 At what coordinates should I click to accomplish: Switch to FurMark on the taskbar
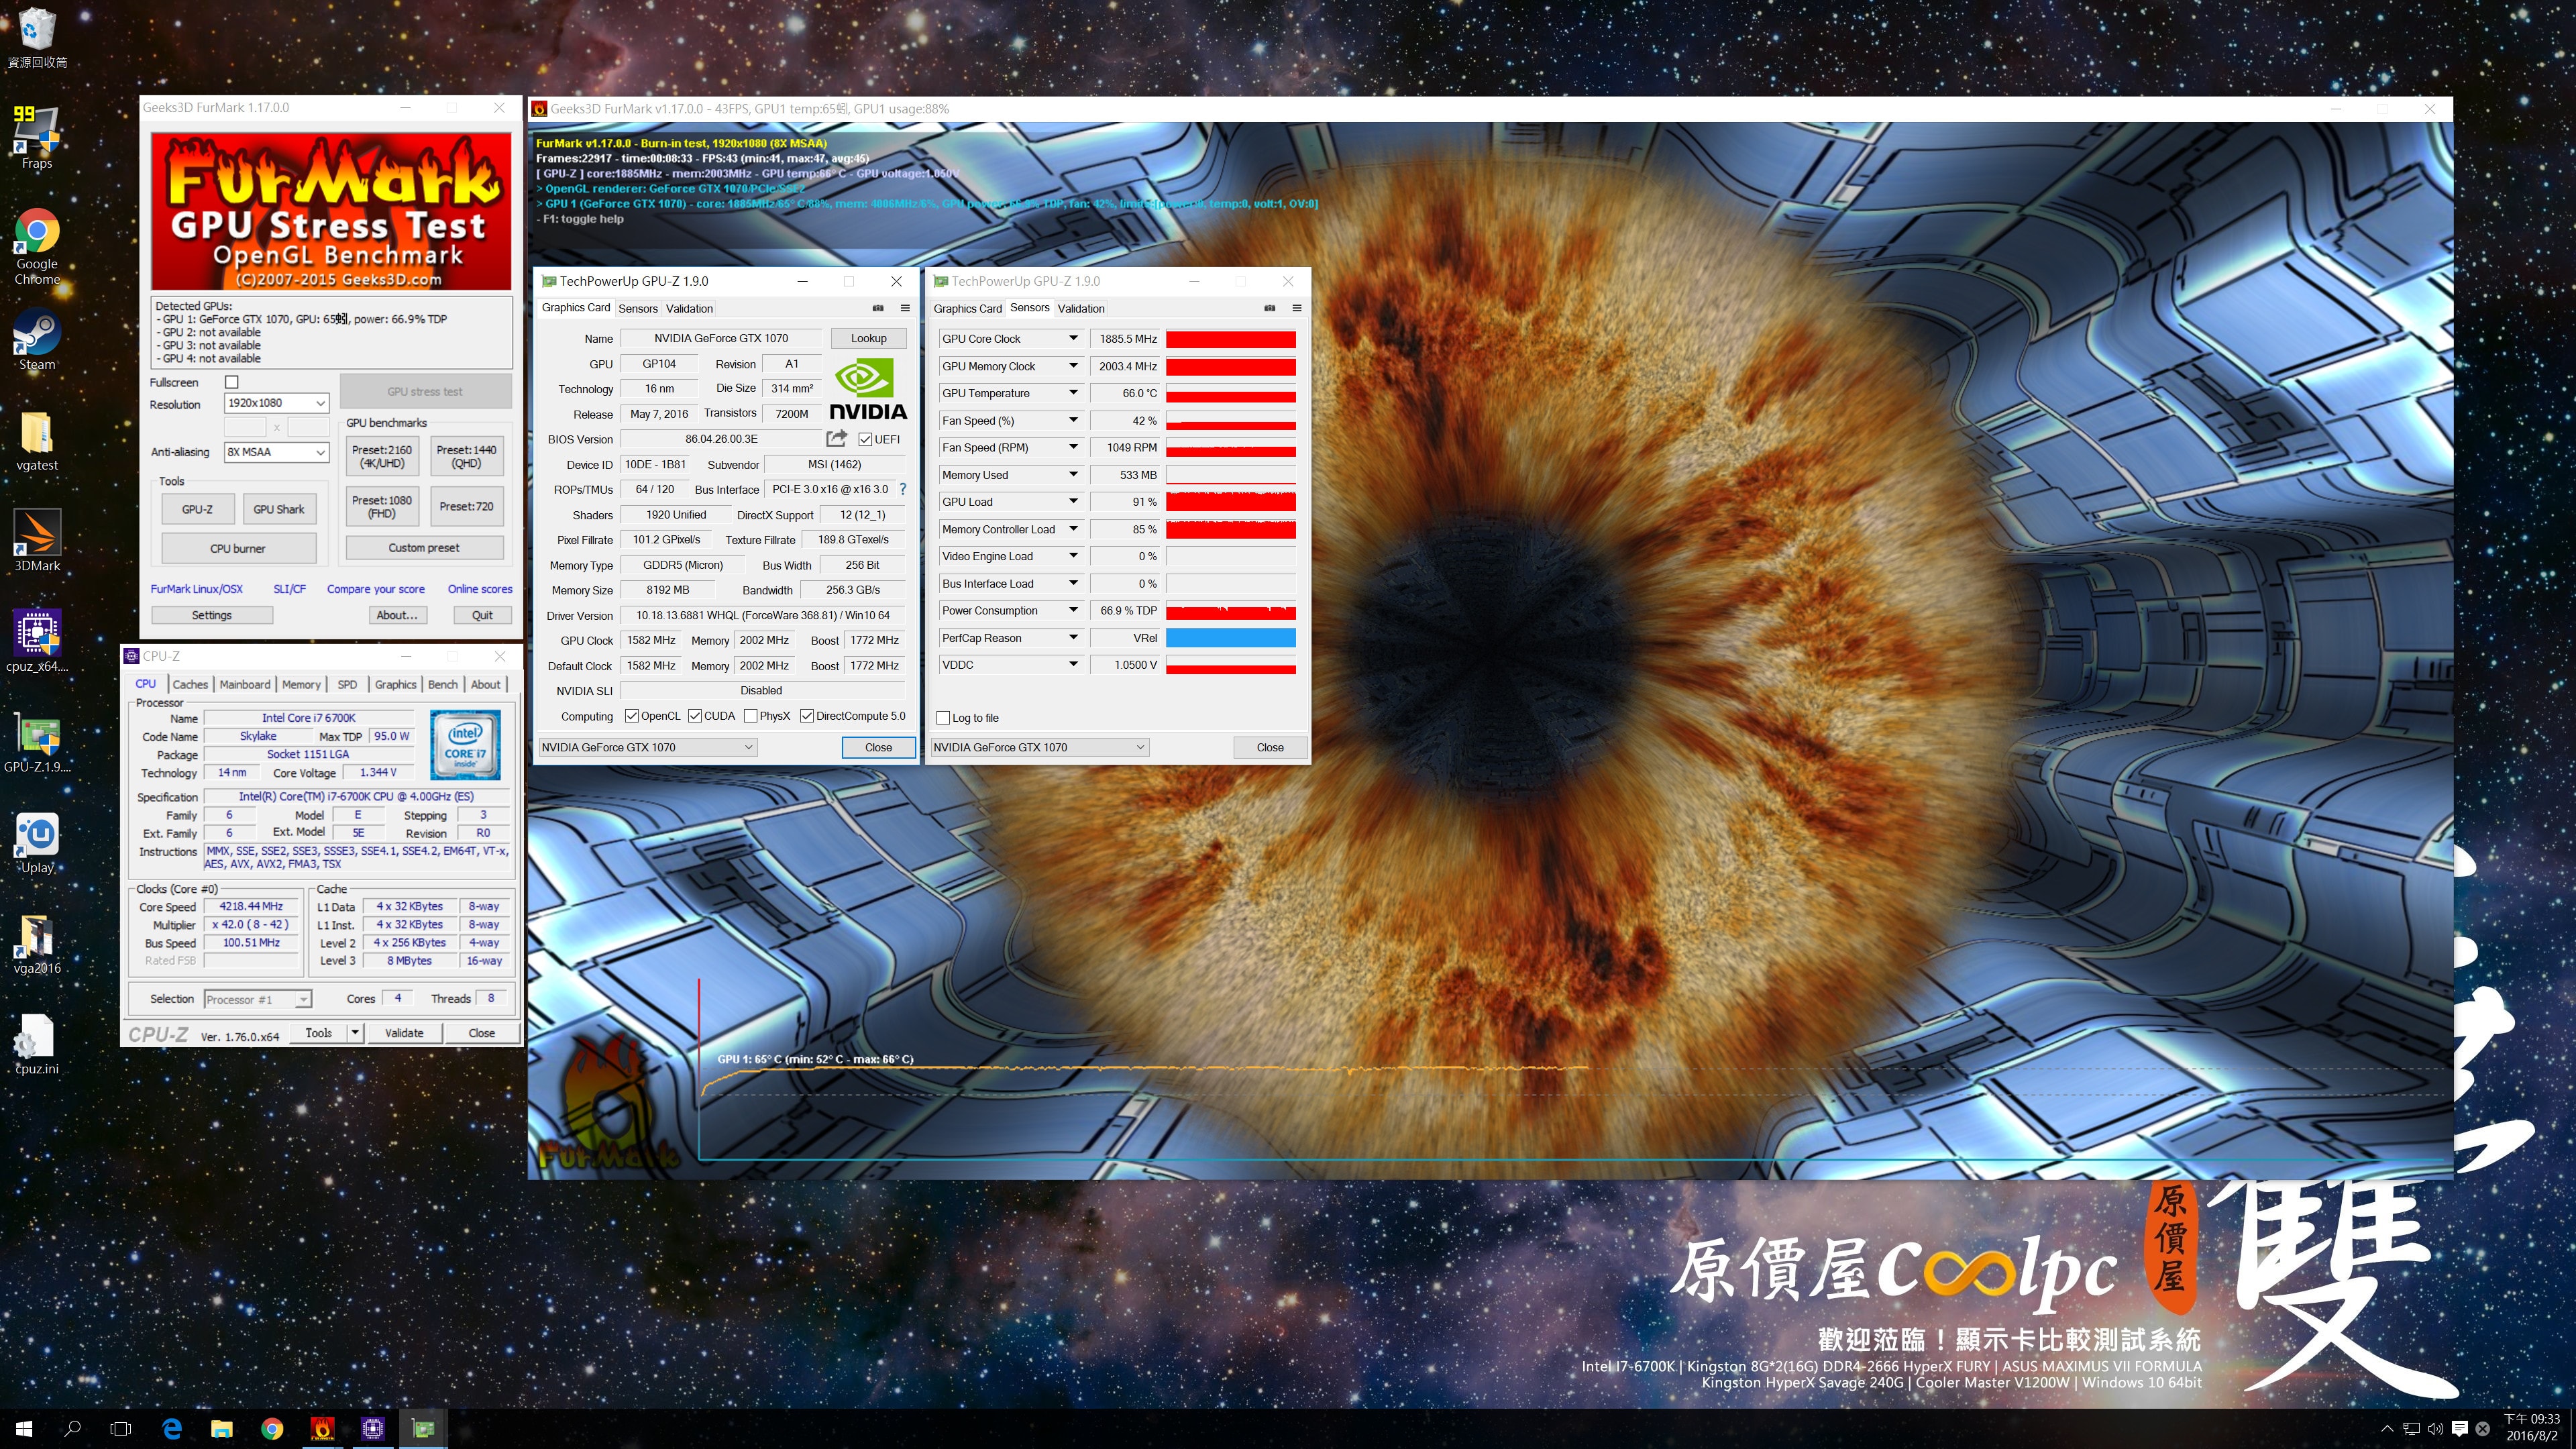coord(323,1429)
